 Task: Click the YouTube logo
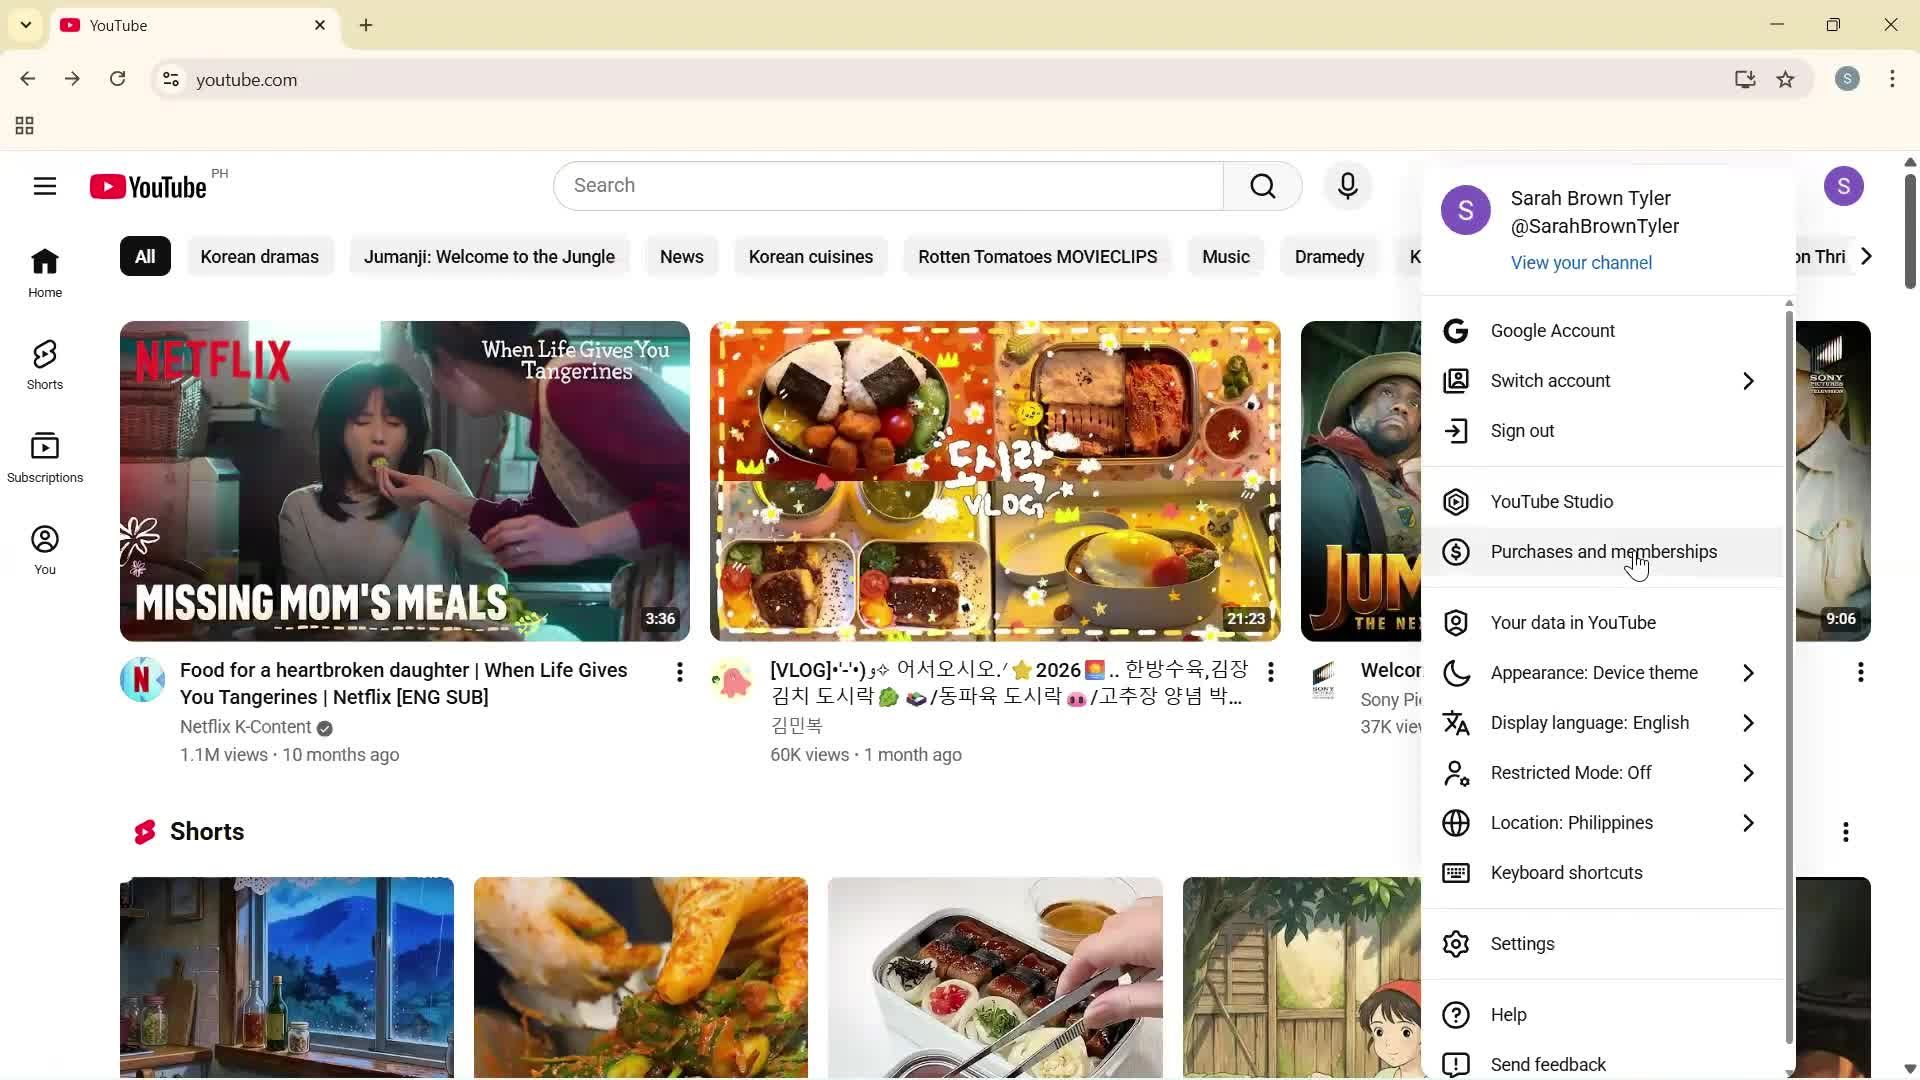(146, 186)
